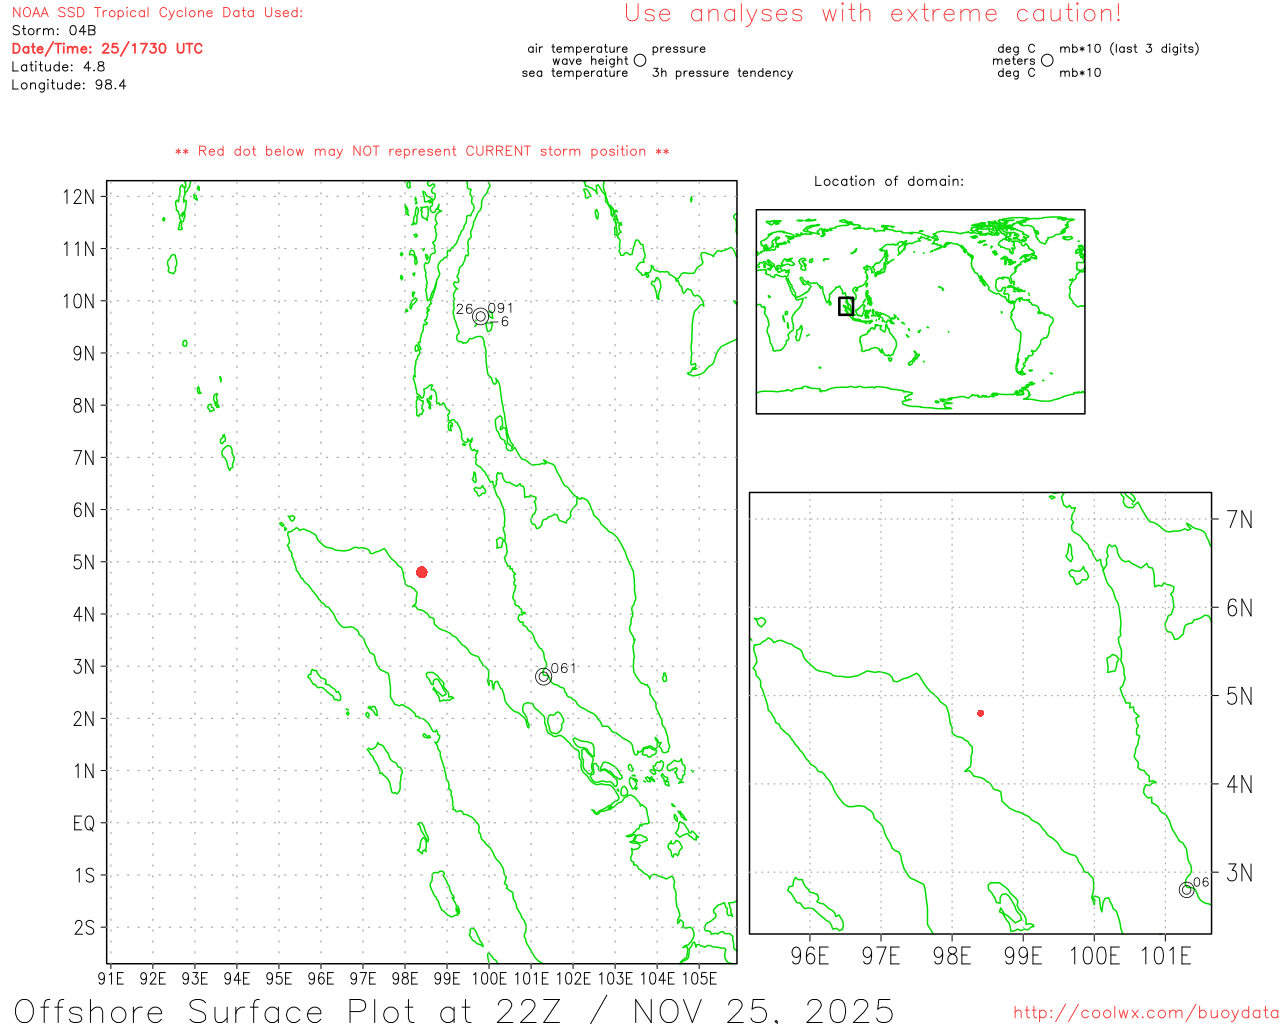Click the Offshore Surface Plot title text
Screen dimensions: 1280x1024
coord(454,1010)
